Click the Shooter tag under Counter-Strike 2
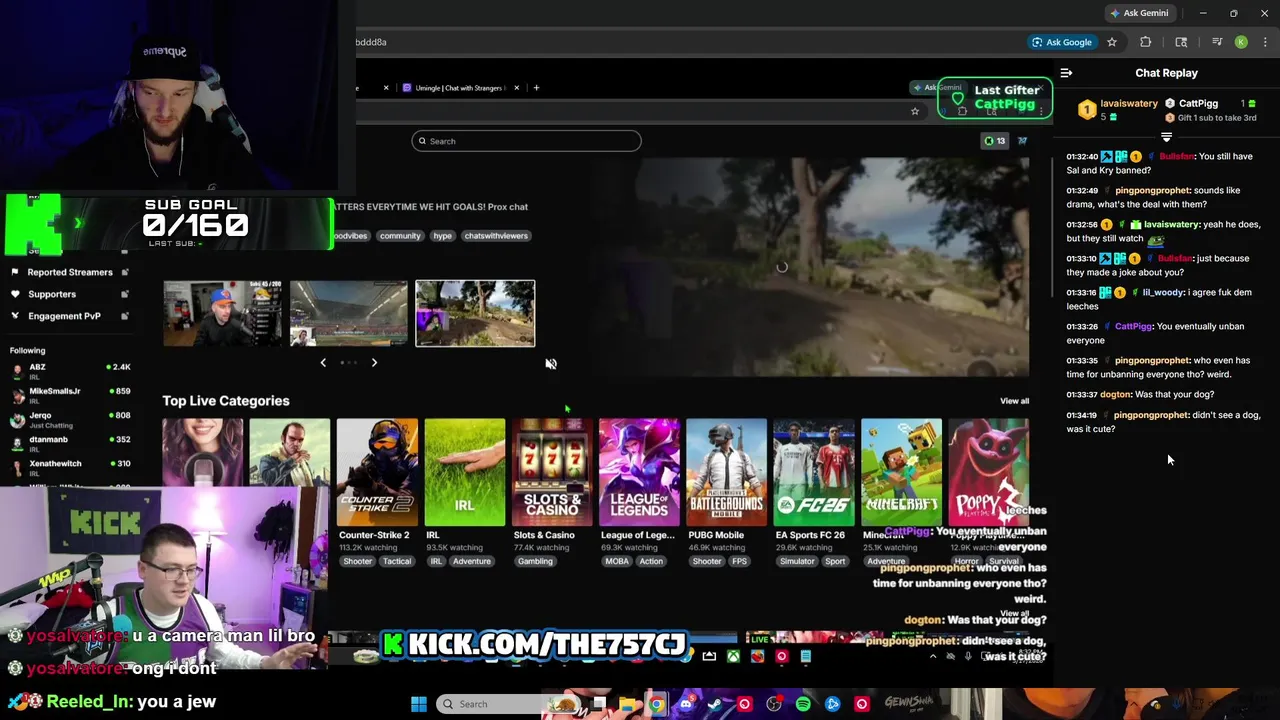1280x720 pixels. click(x=357, y=562)
